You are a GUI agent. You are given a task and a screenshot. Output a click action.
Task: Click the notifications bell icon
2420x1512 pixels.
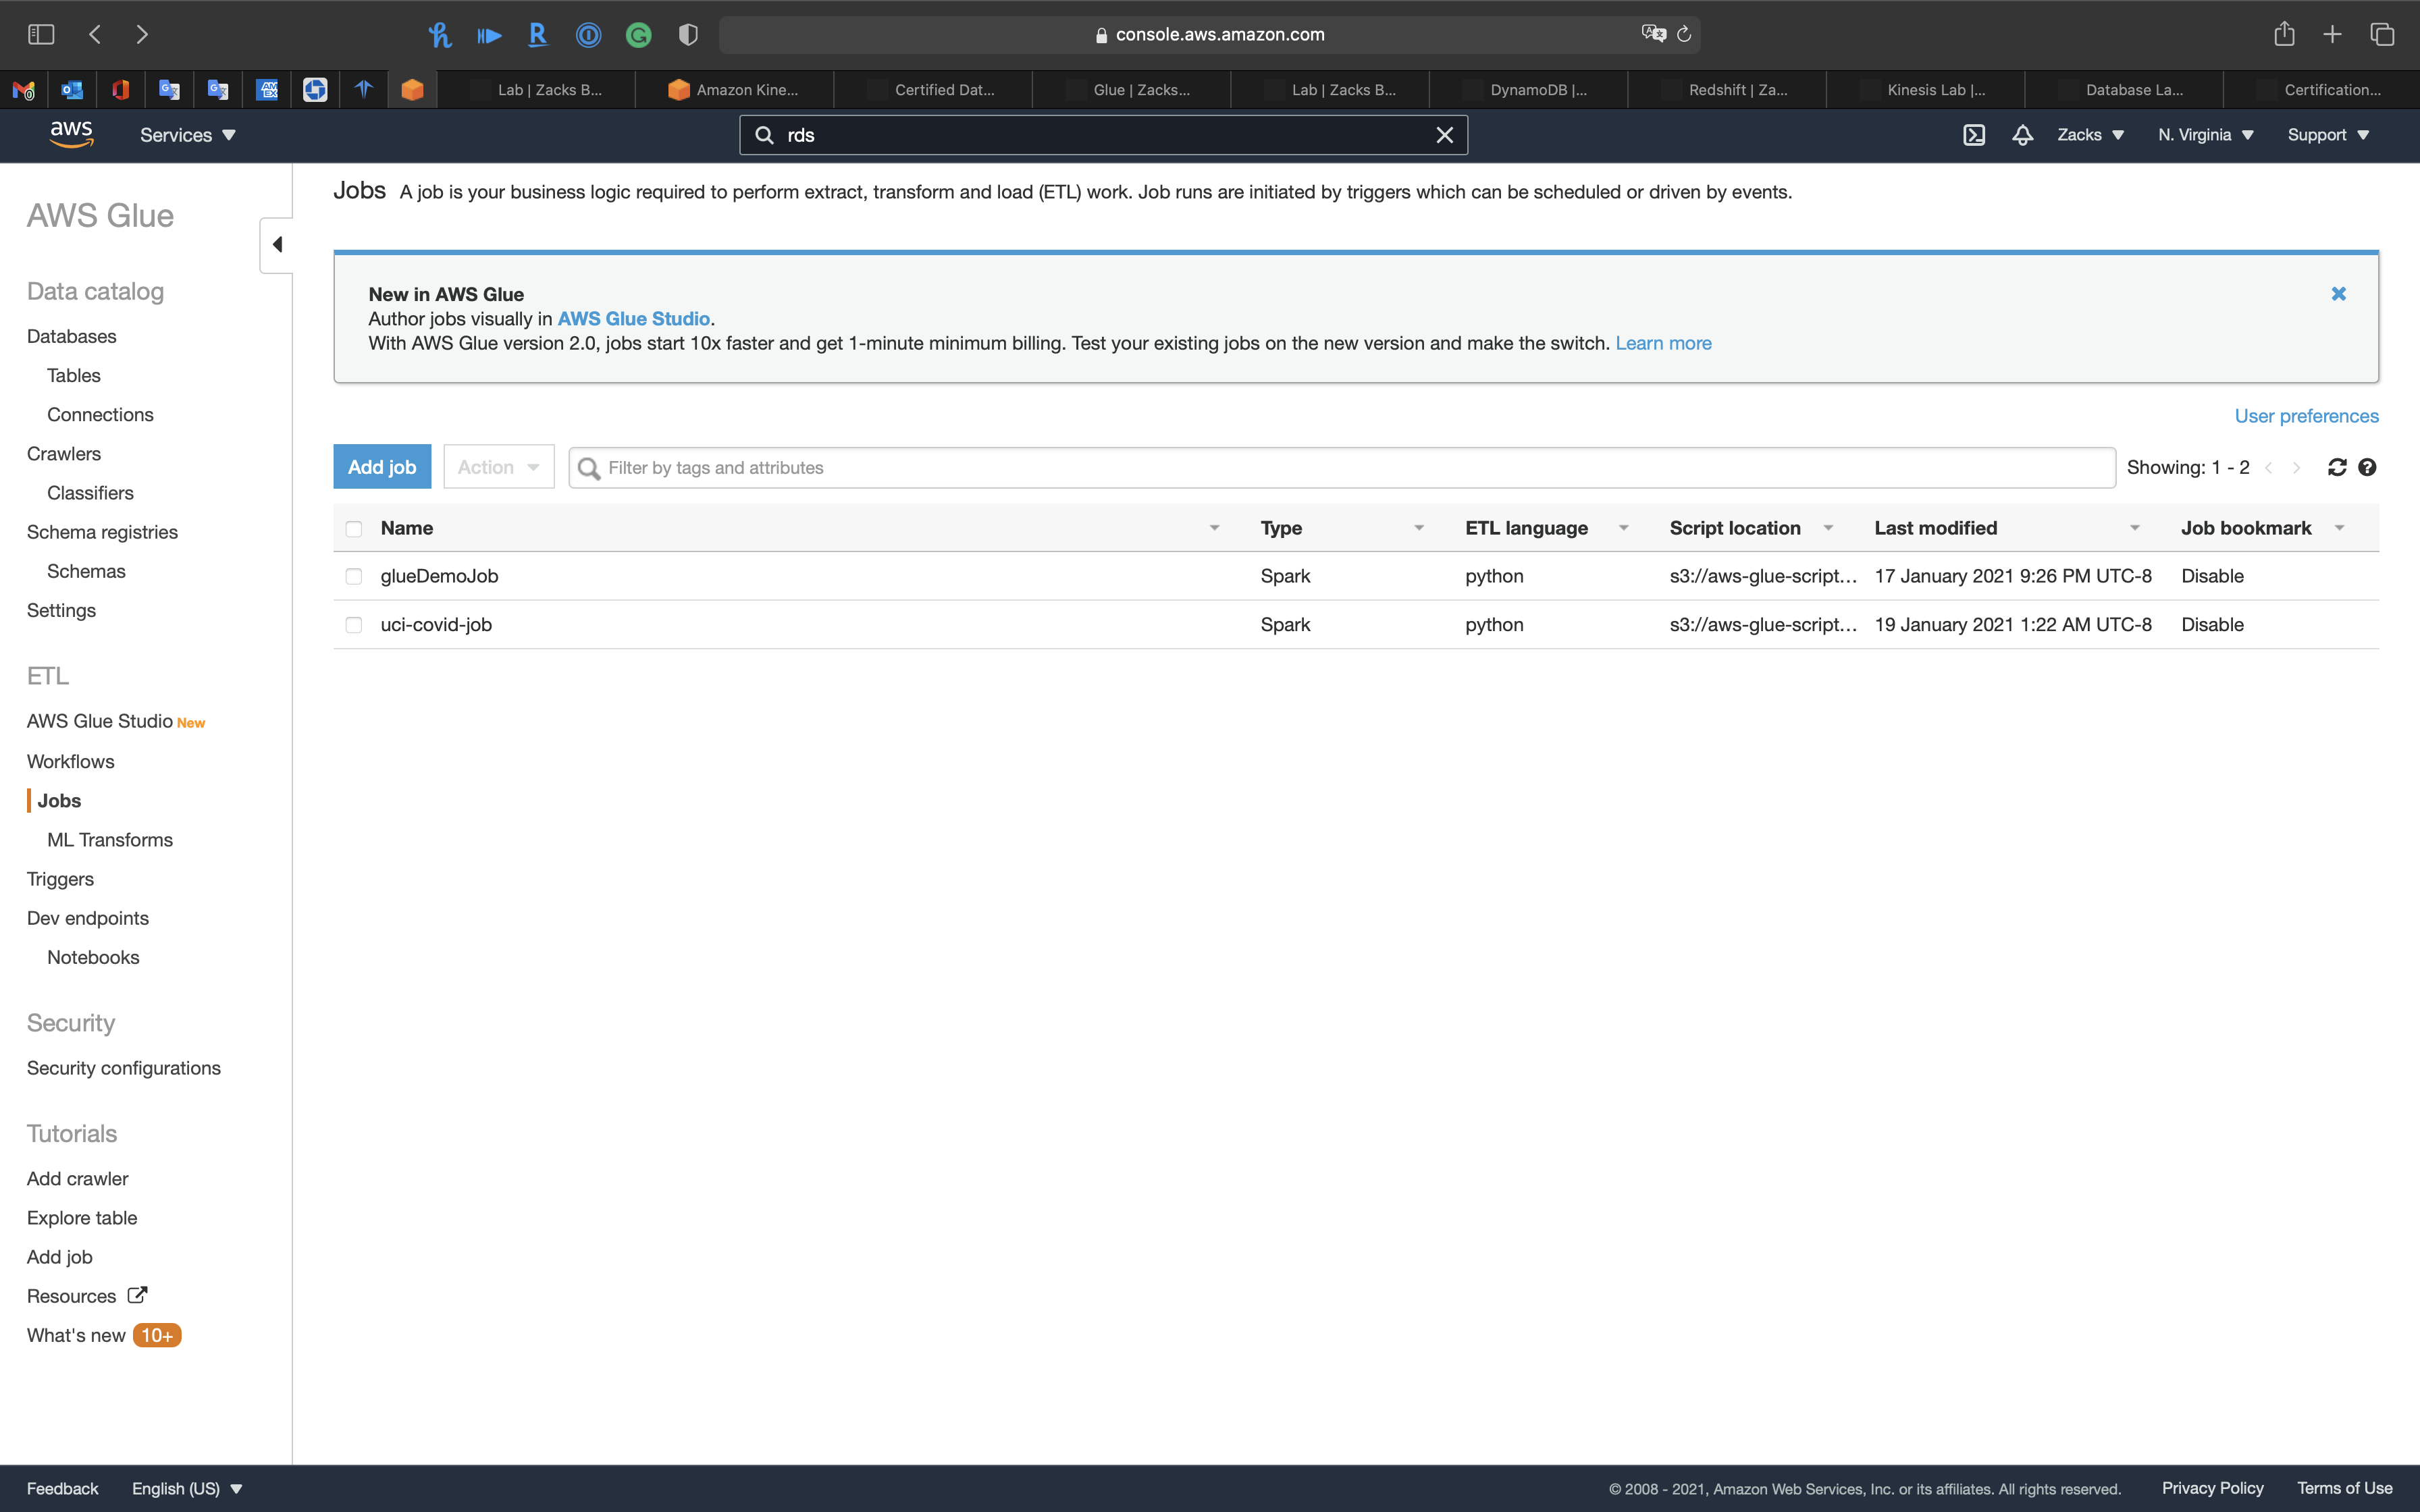click(2022, 135)
